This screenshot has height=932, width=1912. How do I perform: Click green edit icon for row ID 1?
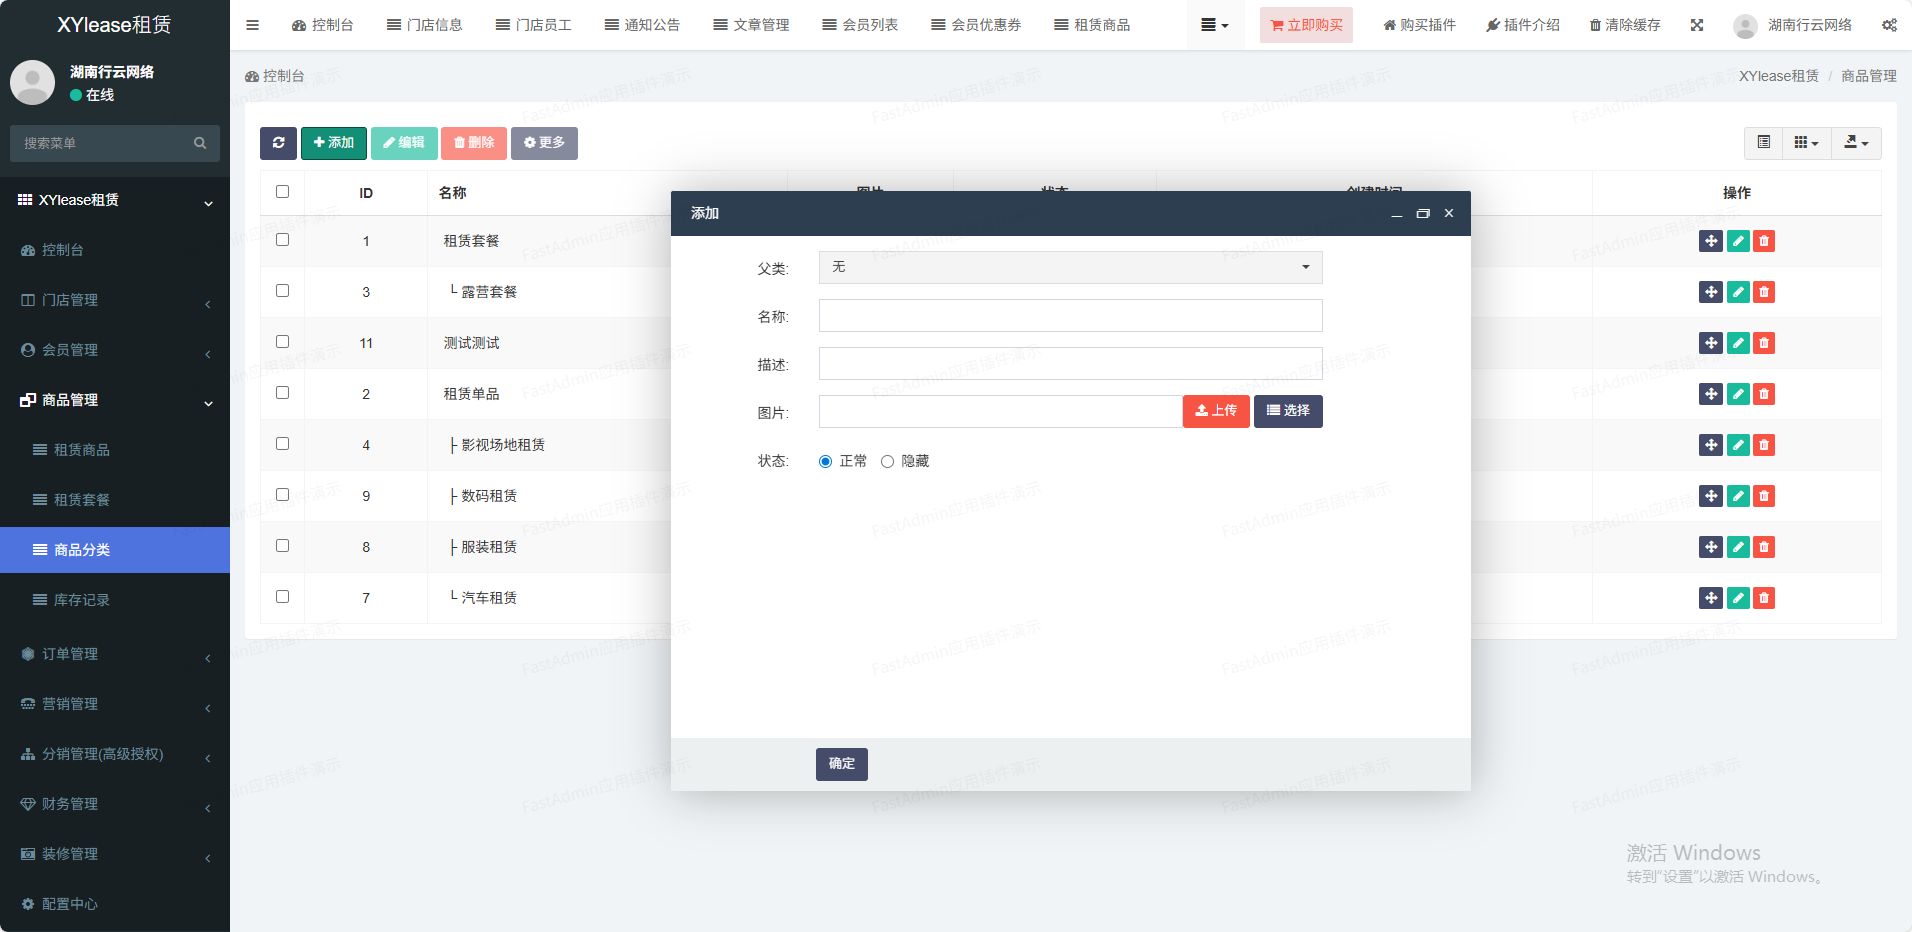1738,241
